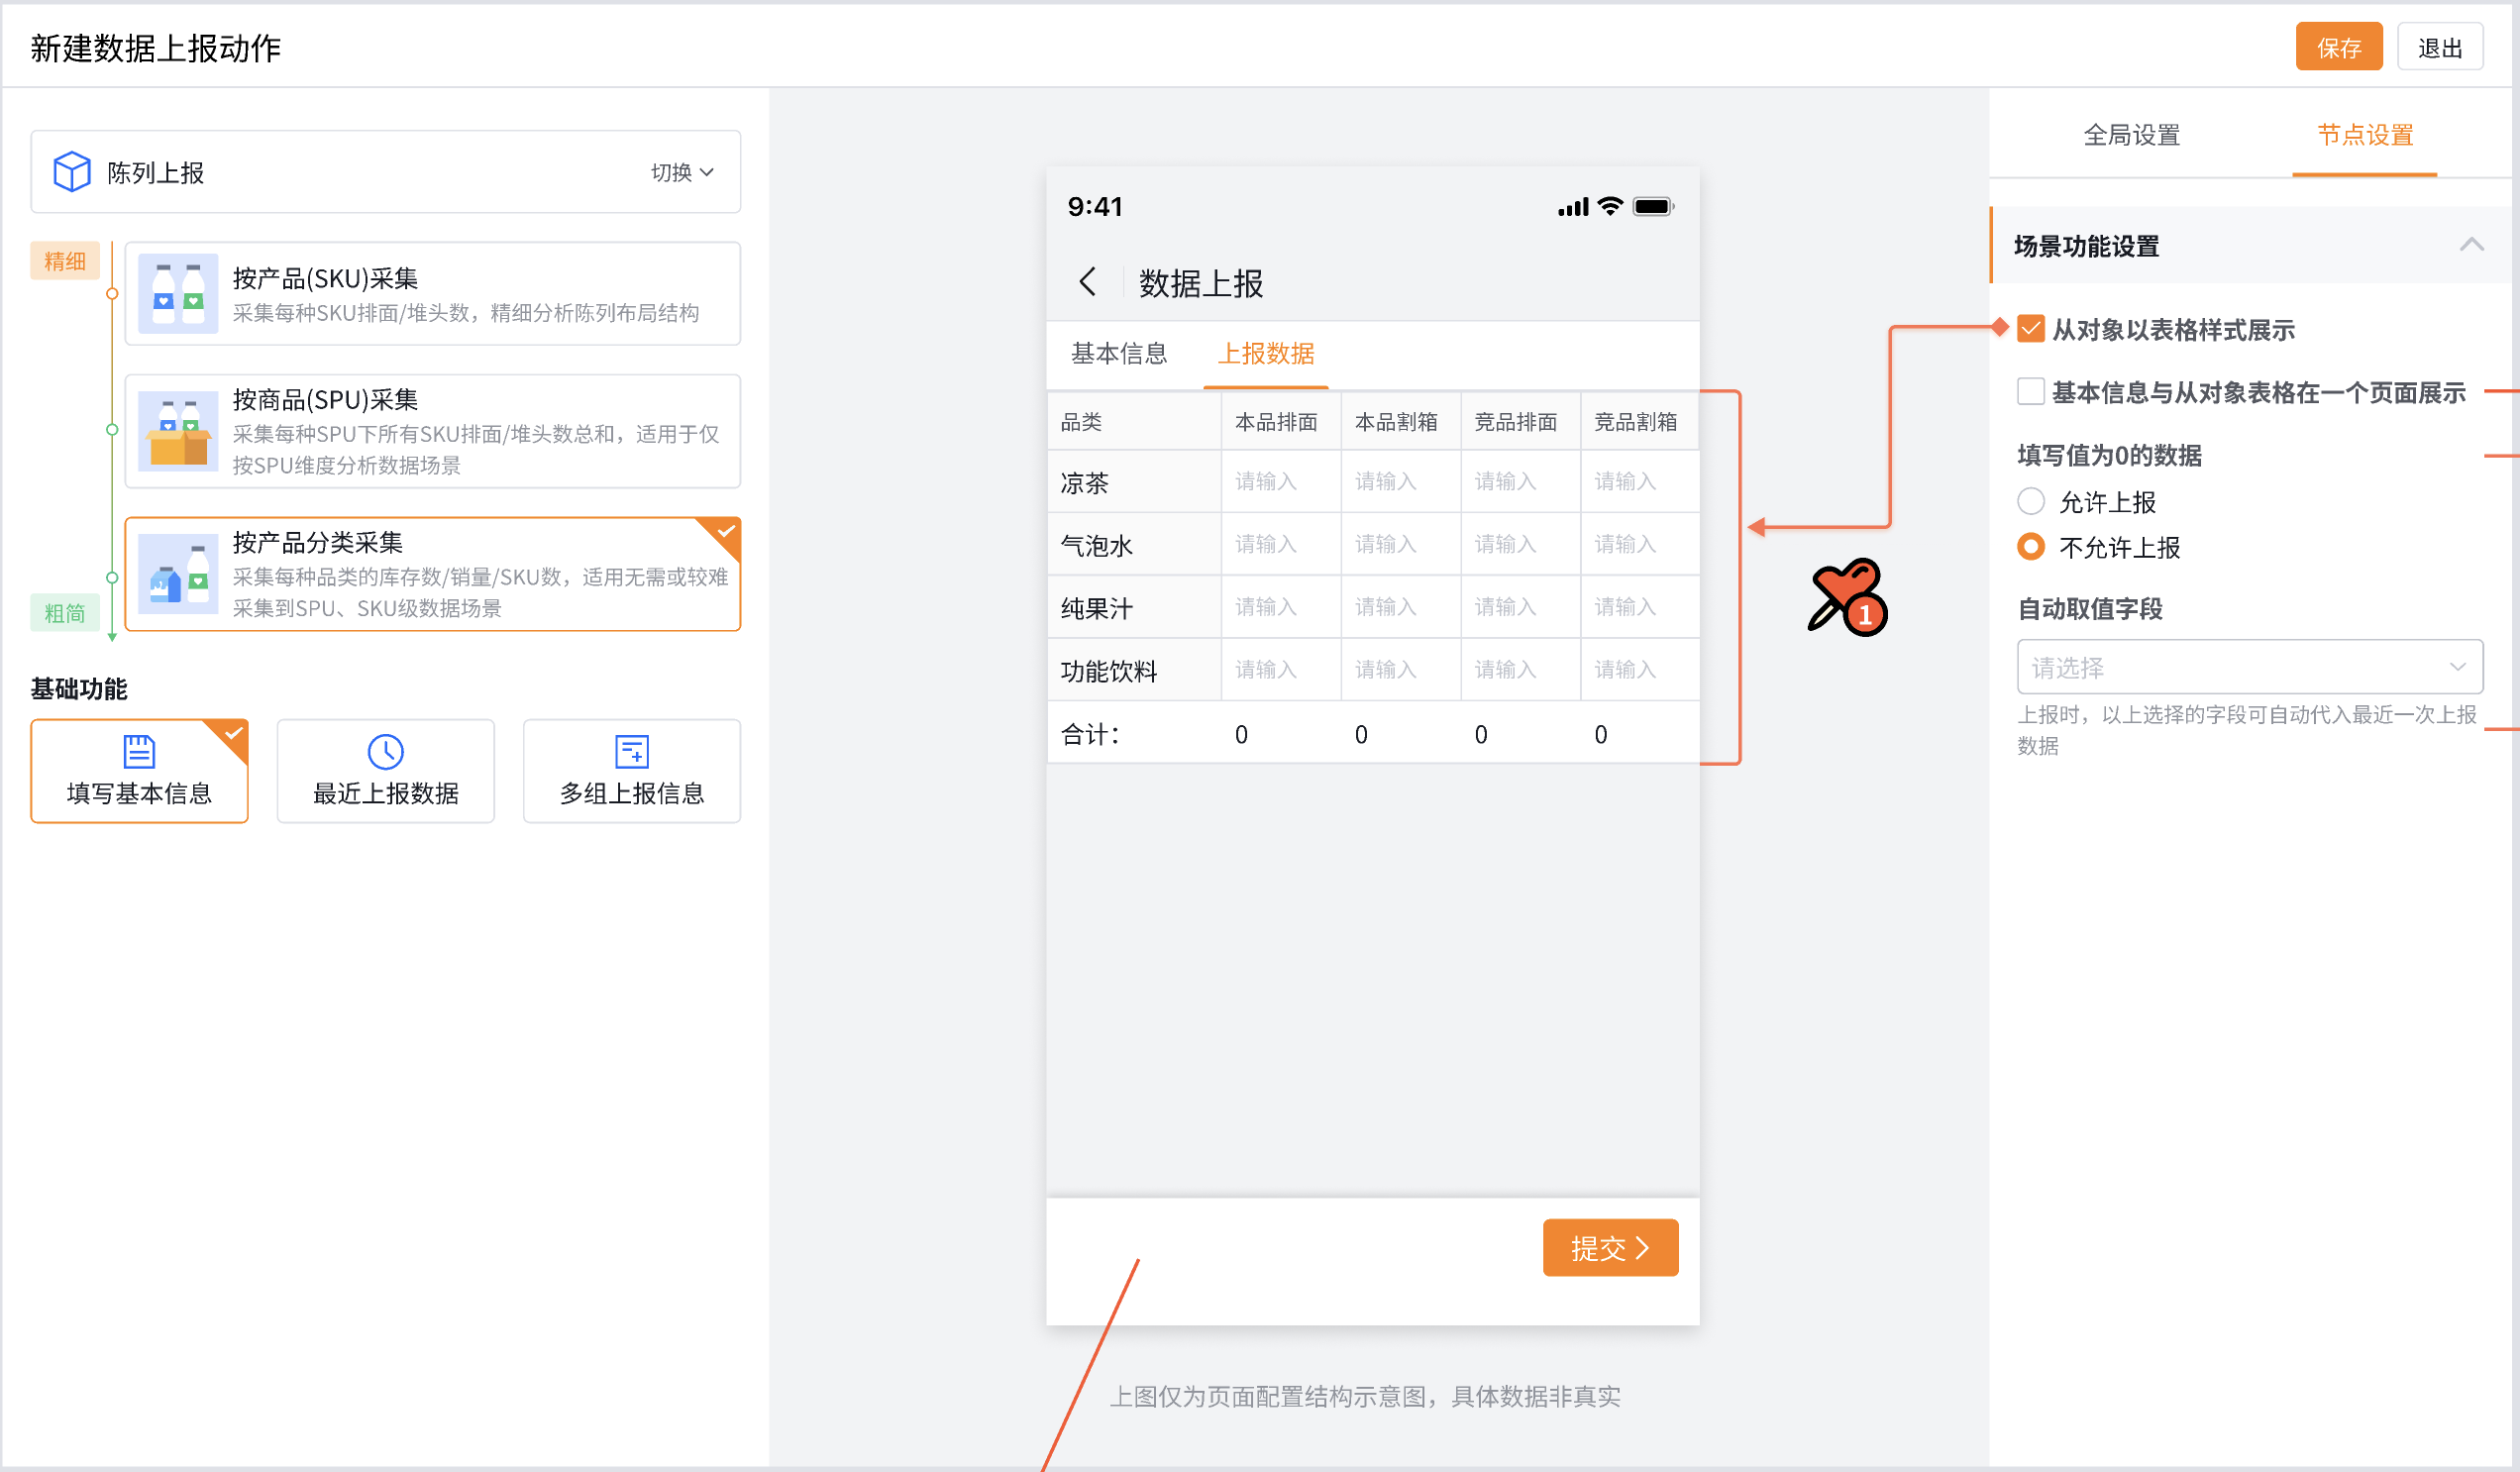The height and width of the screenshot is (1472, 2520).
Task: Click the back arrow in the 数据上报 preview
Action: 1089,283
